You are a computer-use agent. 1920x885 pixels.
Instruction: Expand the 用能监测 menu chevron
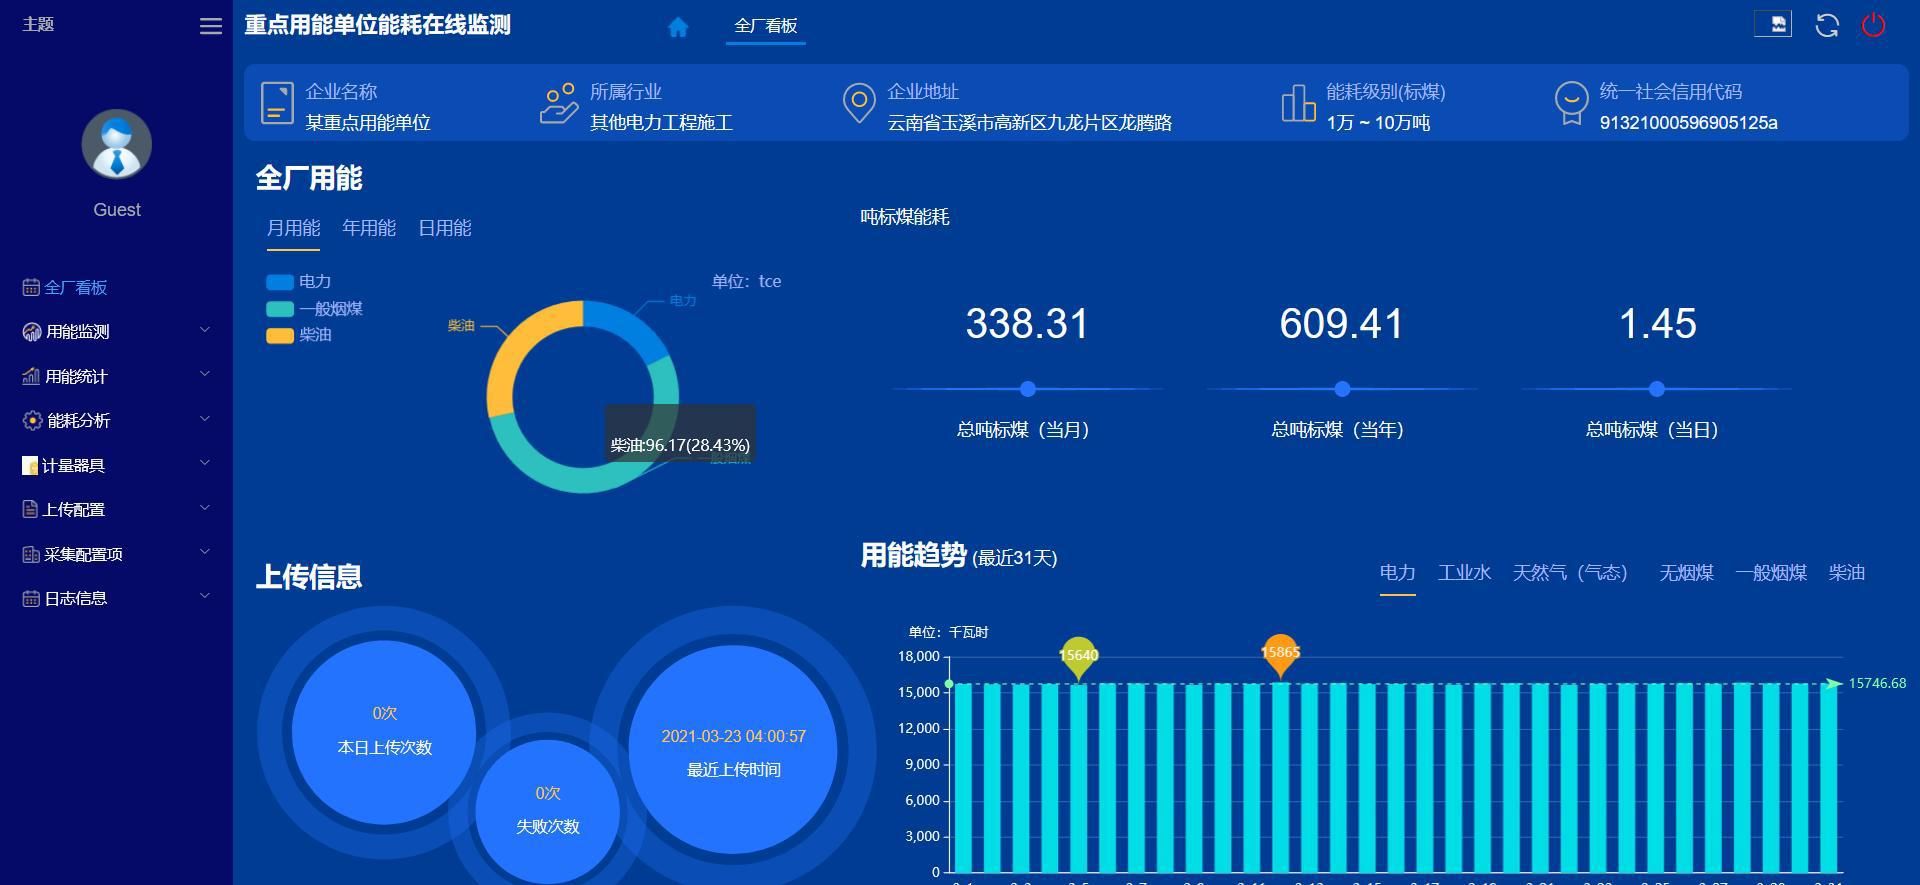[204, 330]
